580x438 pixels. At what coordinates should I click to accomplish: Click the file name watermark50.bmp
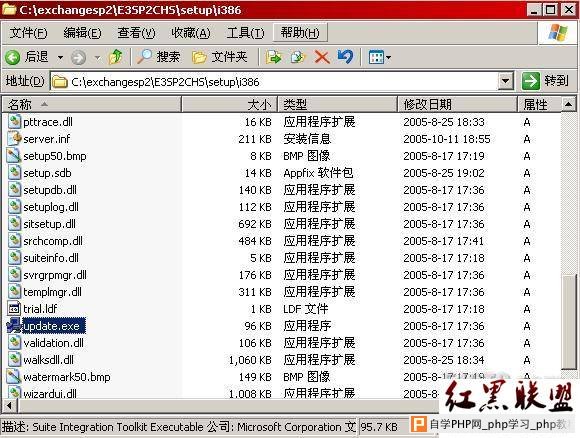(67, 377)
